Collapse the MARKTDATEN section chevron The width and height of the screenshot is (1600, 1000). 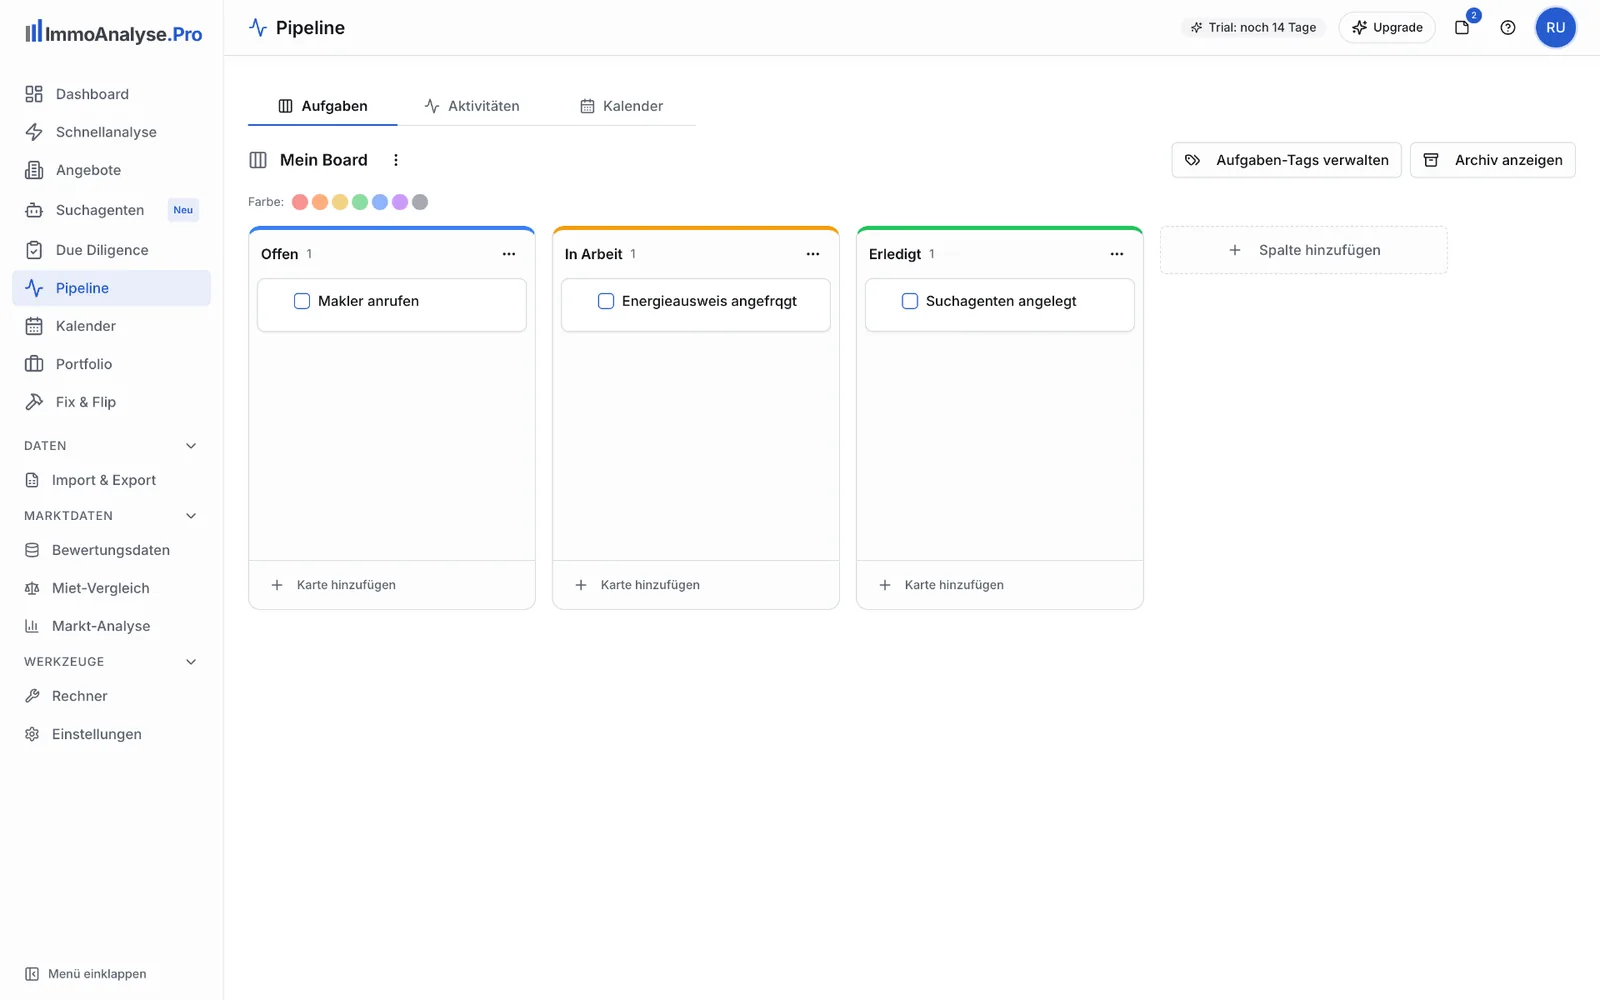point(191,516)
